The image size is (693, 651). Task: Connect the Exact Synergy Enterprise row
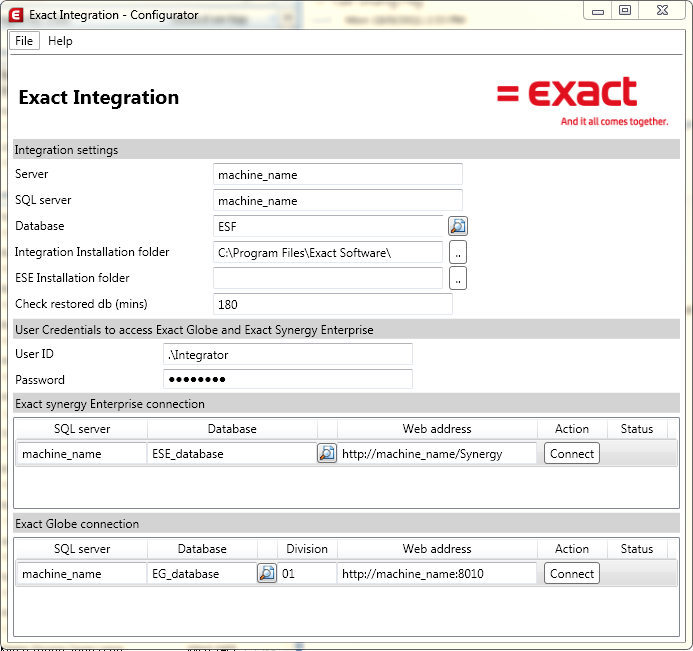tap(571, 453)
